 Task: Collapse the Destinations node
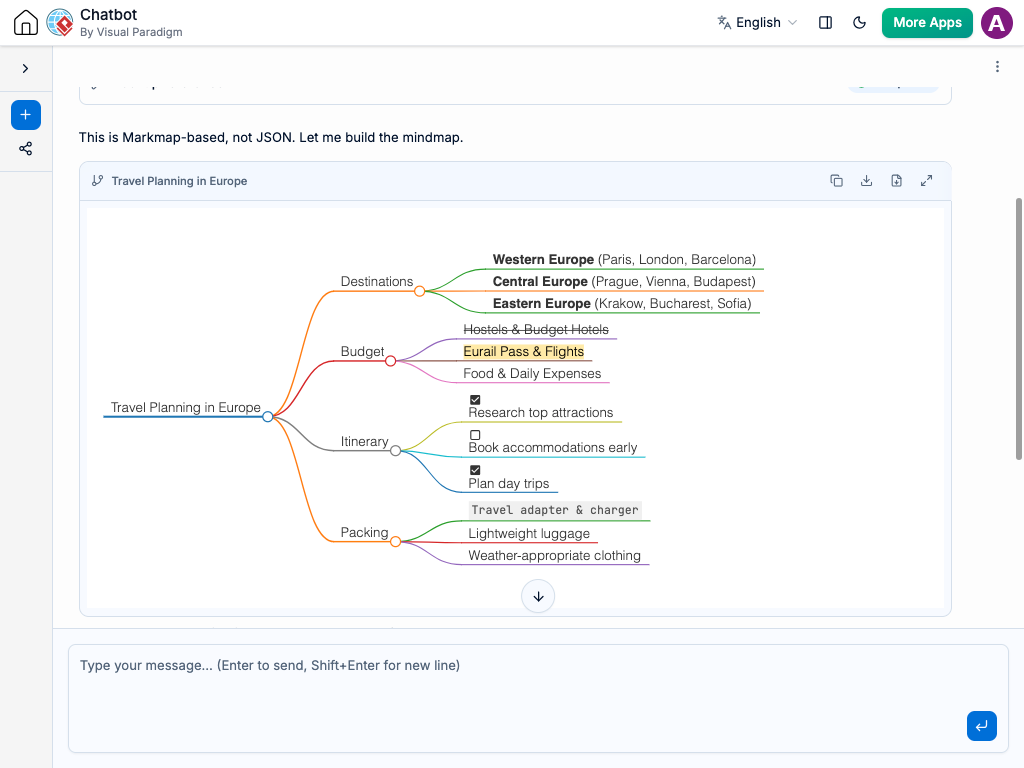point(420,291)
